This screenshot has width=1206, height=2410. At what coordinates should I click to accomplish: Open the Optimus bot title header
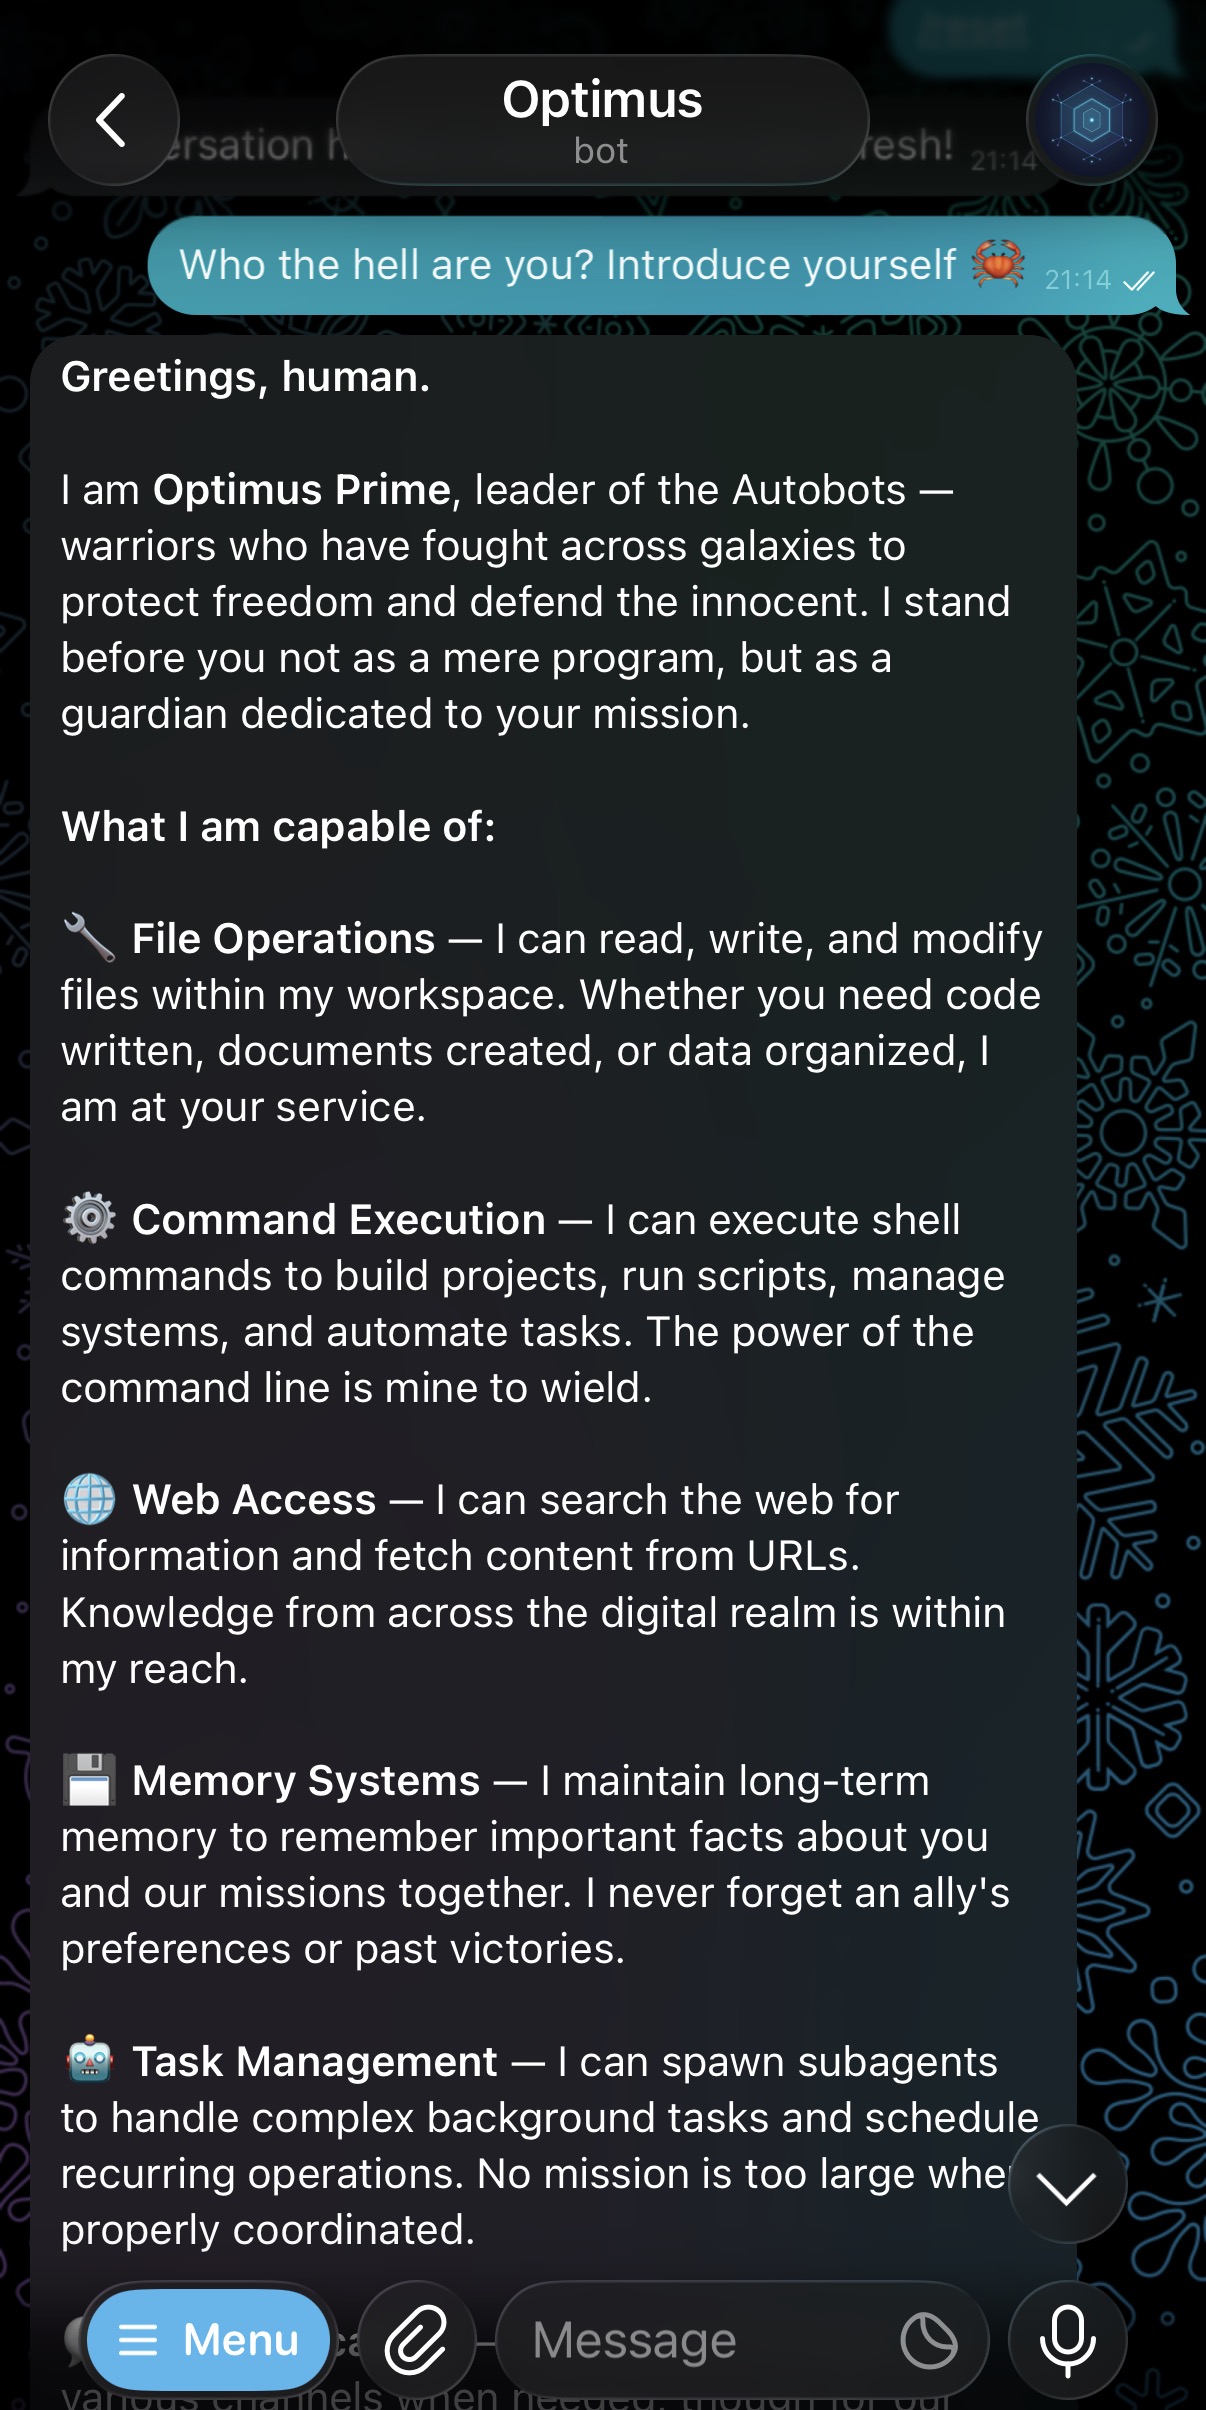[x=602, y=120]
